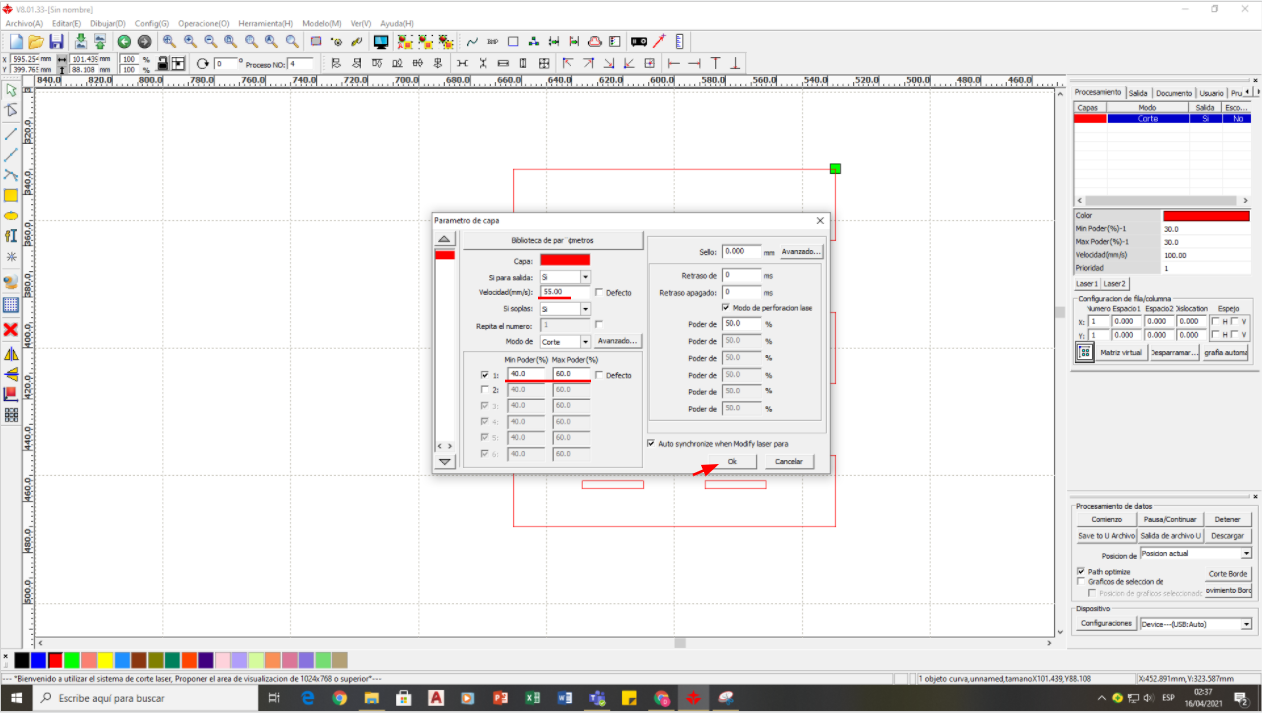Pick the blue swatch in bottom palette
This screenshot has width=1262, height=713.
(38, 660)
